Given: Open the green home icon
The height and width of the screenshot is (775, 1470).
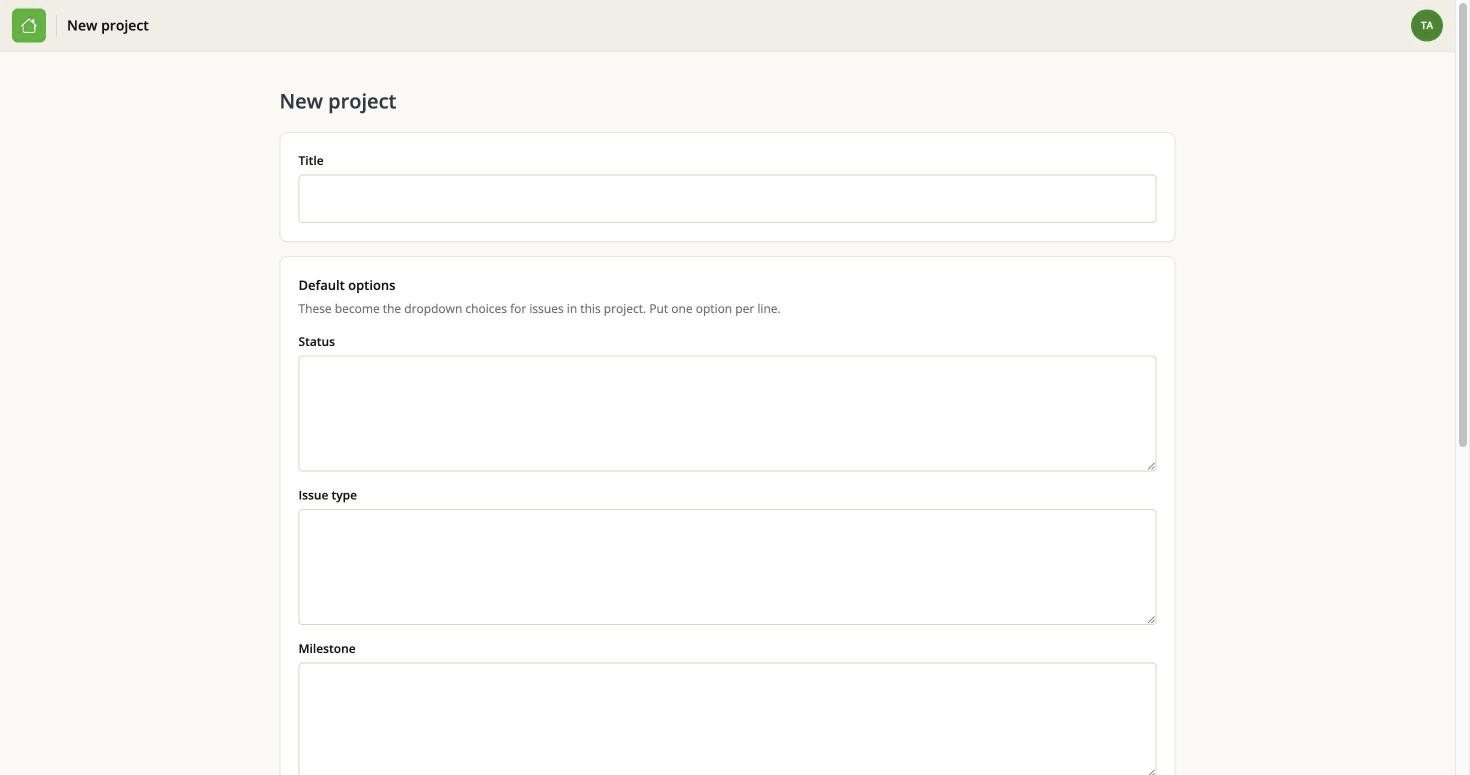Looking at the screenshot, I should click(x=29, y=26).
